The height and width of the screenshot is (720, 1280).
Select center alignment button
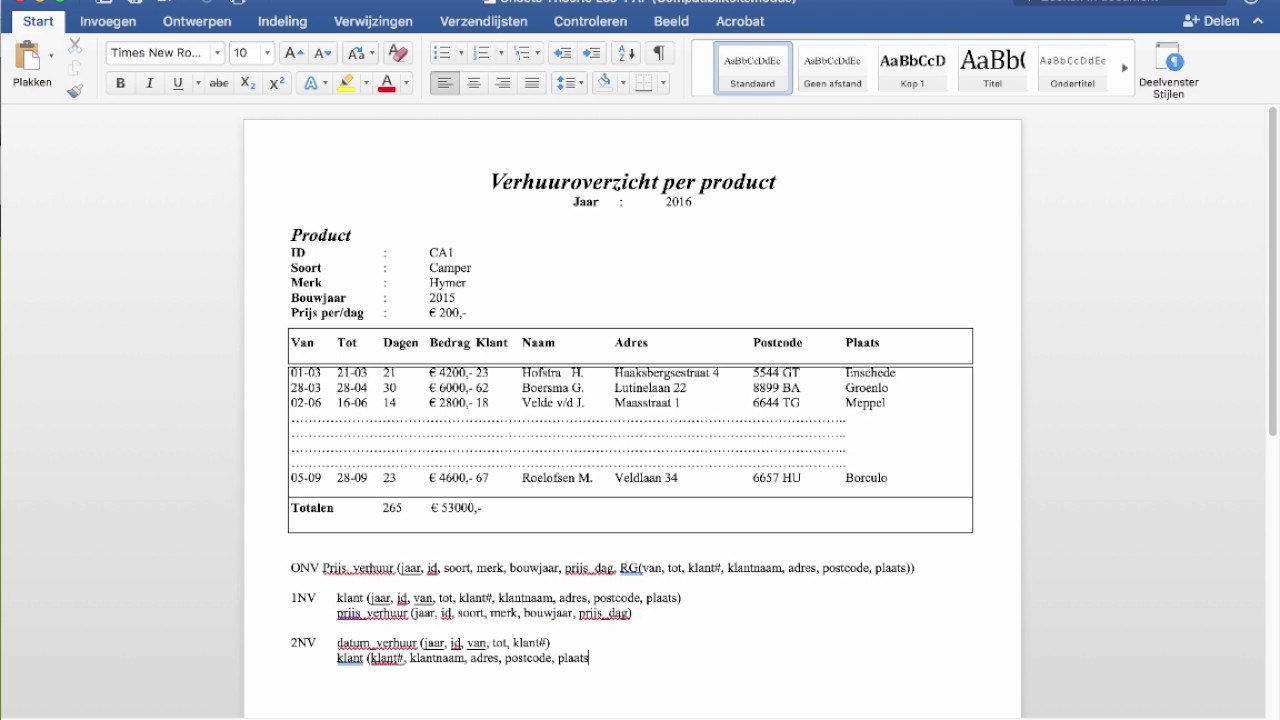[474, 83]
